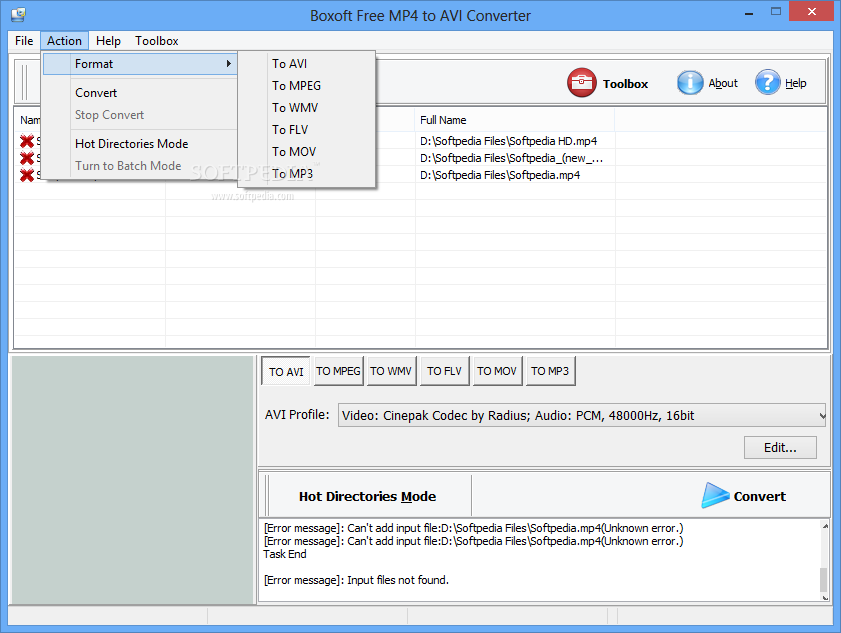Click the application icon in title bar
This screenshot has height=633, width=841.
[x=18, y=14]
